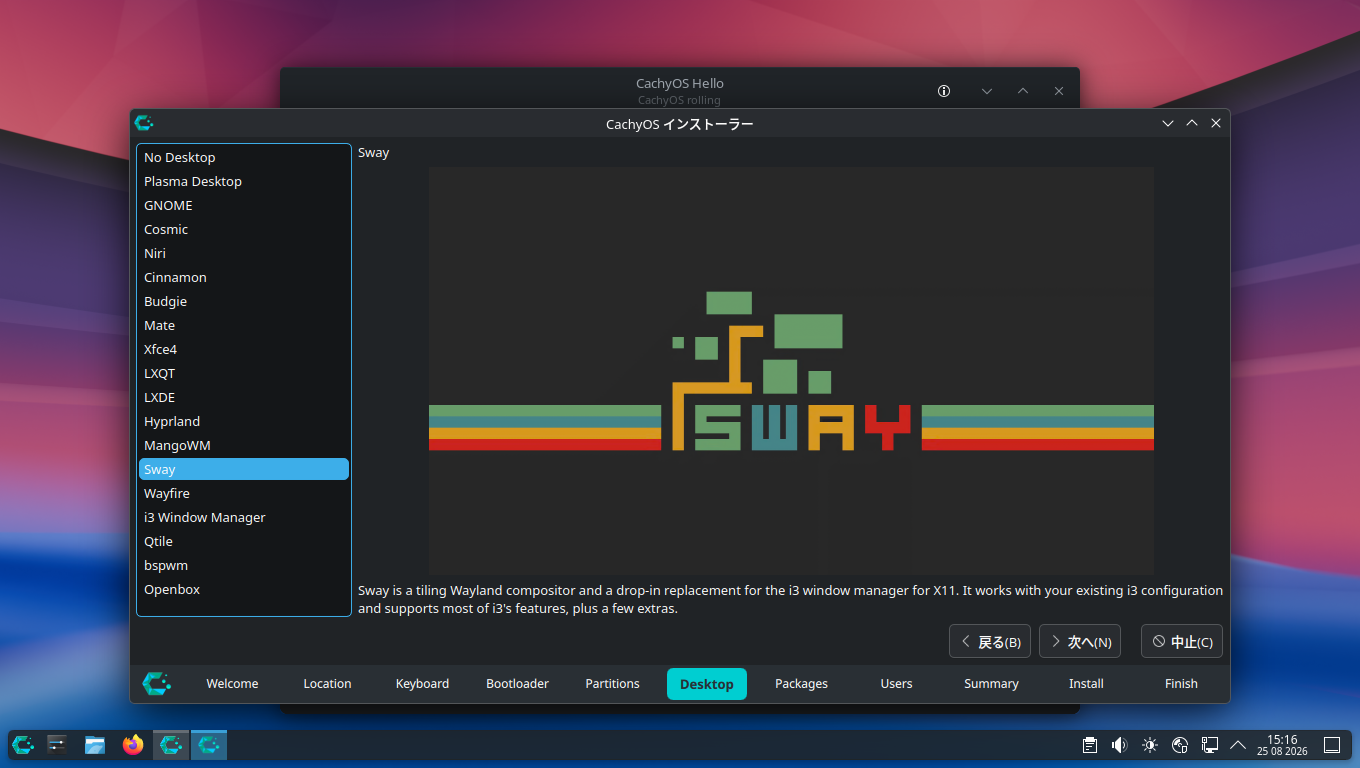Go to the Bootloader step
Screen dimensions: 1360x768
coord(517,684)
